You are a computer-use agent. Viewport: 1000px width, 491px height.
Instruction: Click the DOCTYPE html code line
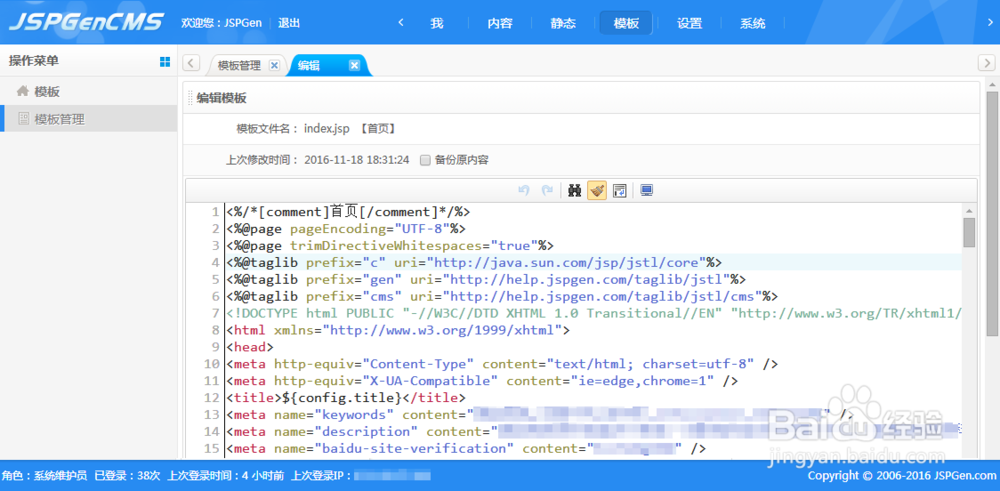(594, 313)
